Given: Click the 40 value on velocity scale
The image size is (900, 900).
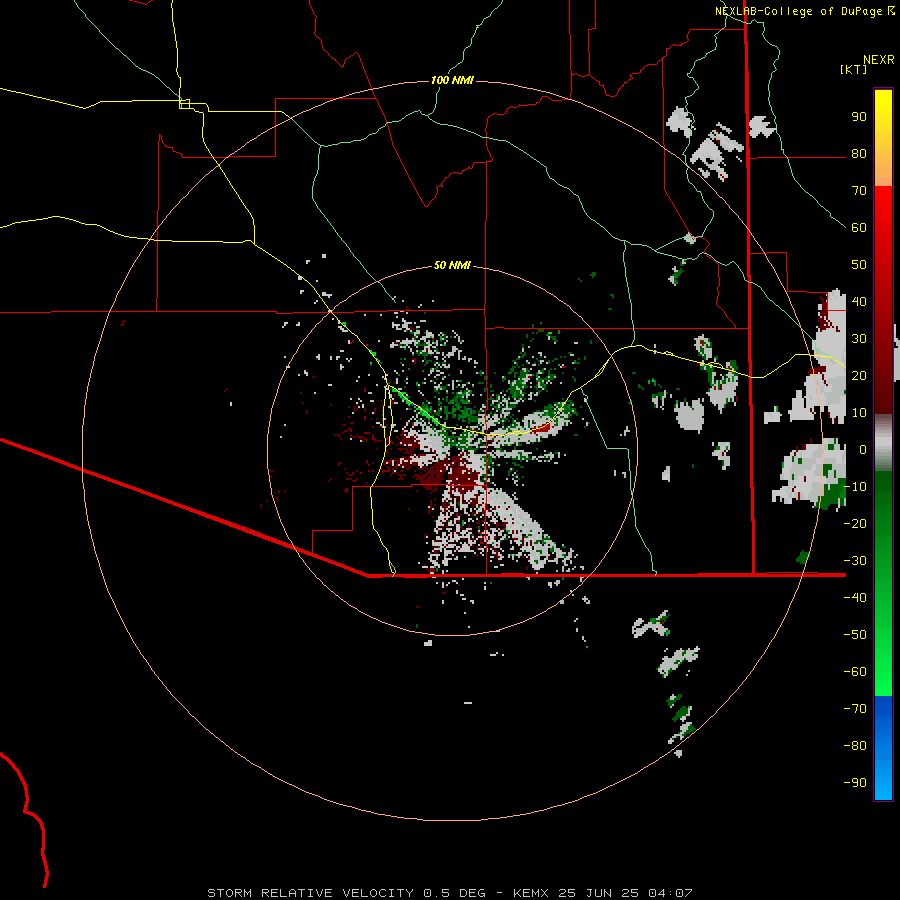Looking at the screenshot, I should pos(859,301).
